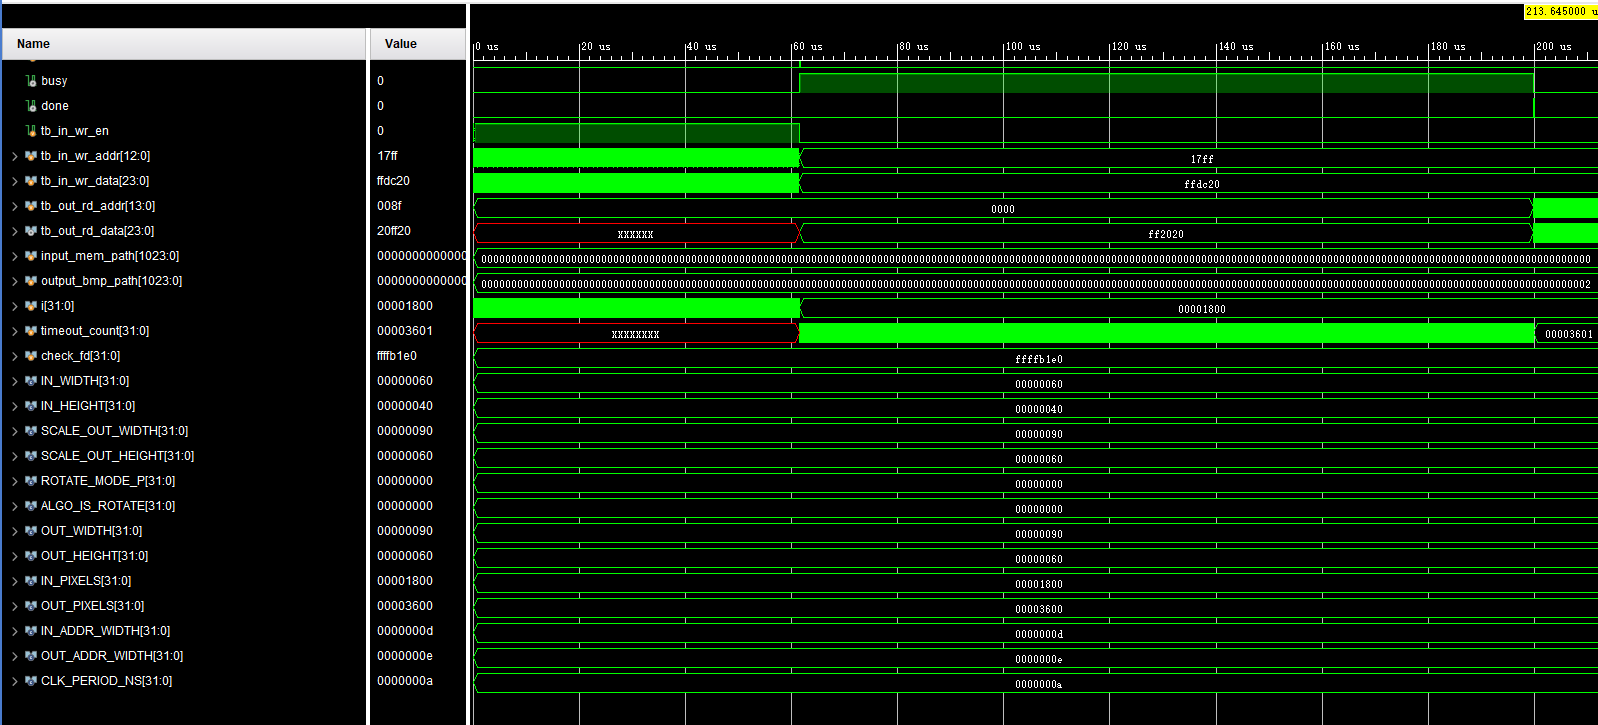The height and width of the screenshot is (725, 1598).
Task: Expand the tb_in_wr_data[23:0] signal bus
Action: point(15,181)
